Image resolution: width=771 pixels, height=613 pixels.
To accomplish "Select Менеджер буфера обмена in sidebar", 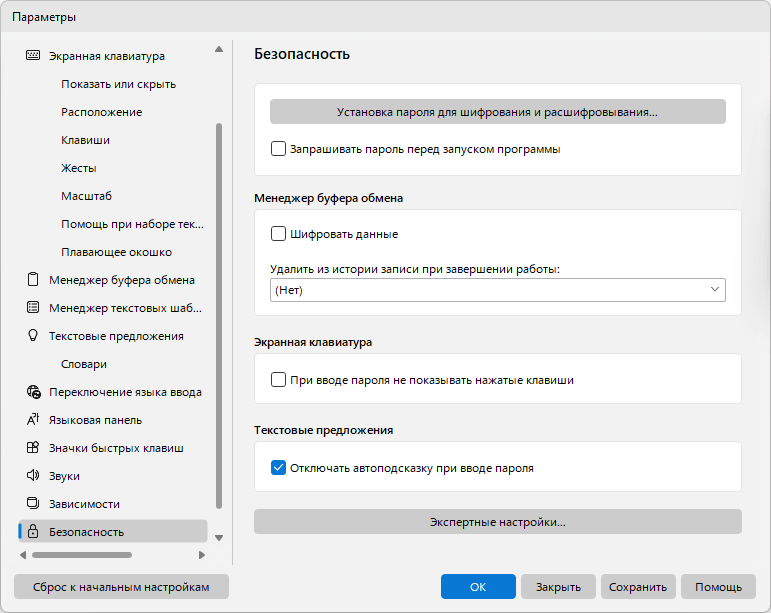I will (x=121, y=280).
